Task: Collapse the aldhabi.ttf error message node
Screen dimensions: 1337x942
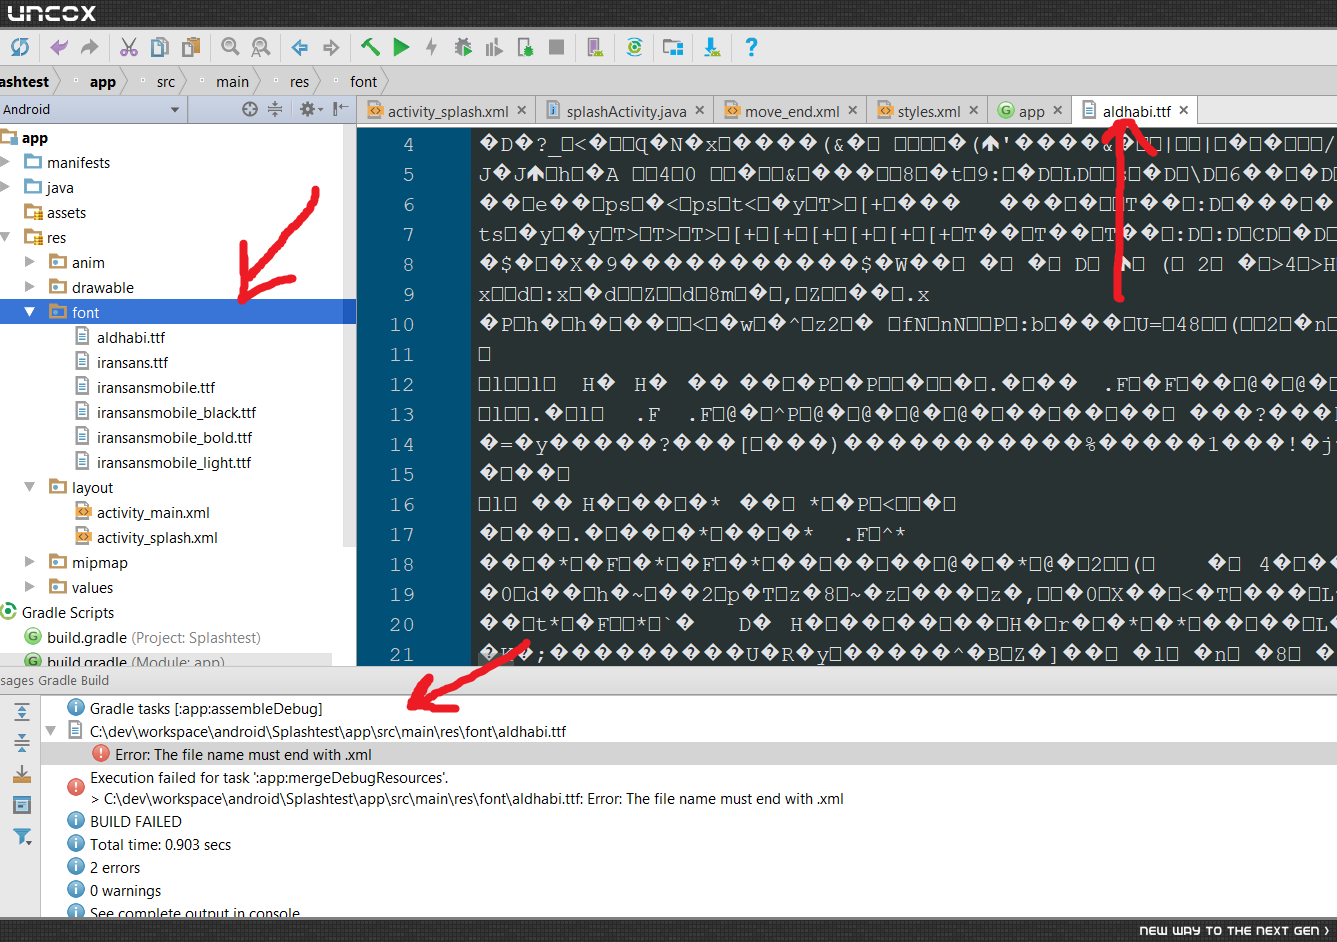Action: (x=51, y=731)
